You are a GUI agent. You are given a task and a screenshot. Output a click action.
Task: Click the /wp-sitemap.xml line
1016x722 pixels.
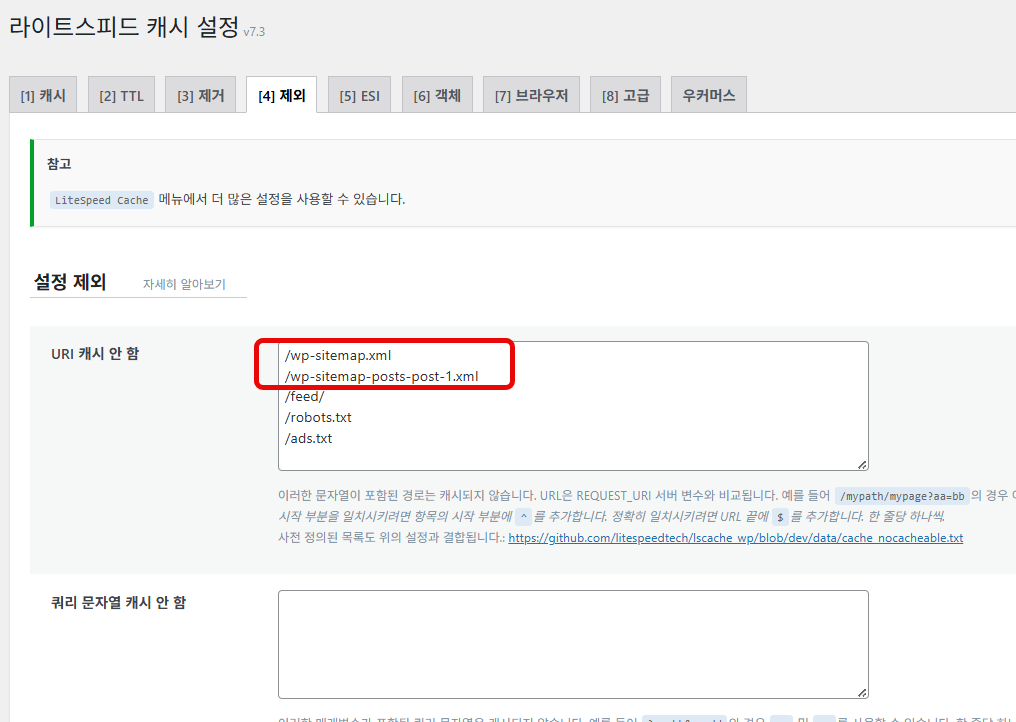(338, 355)
